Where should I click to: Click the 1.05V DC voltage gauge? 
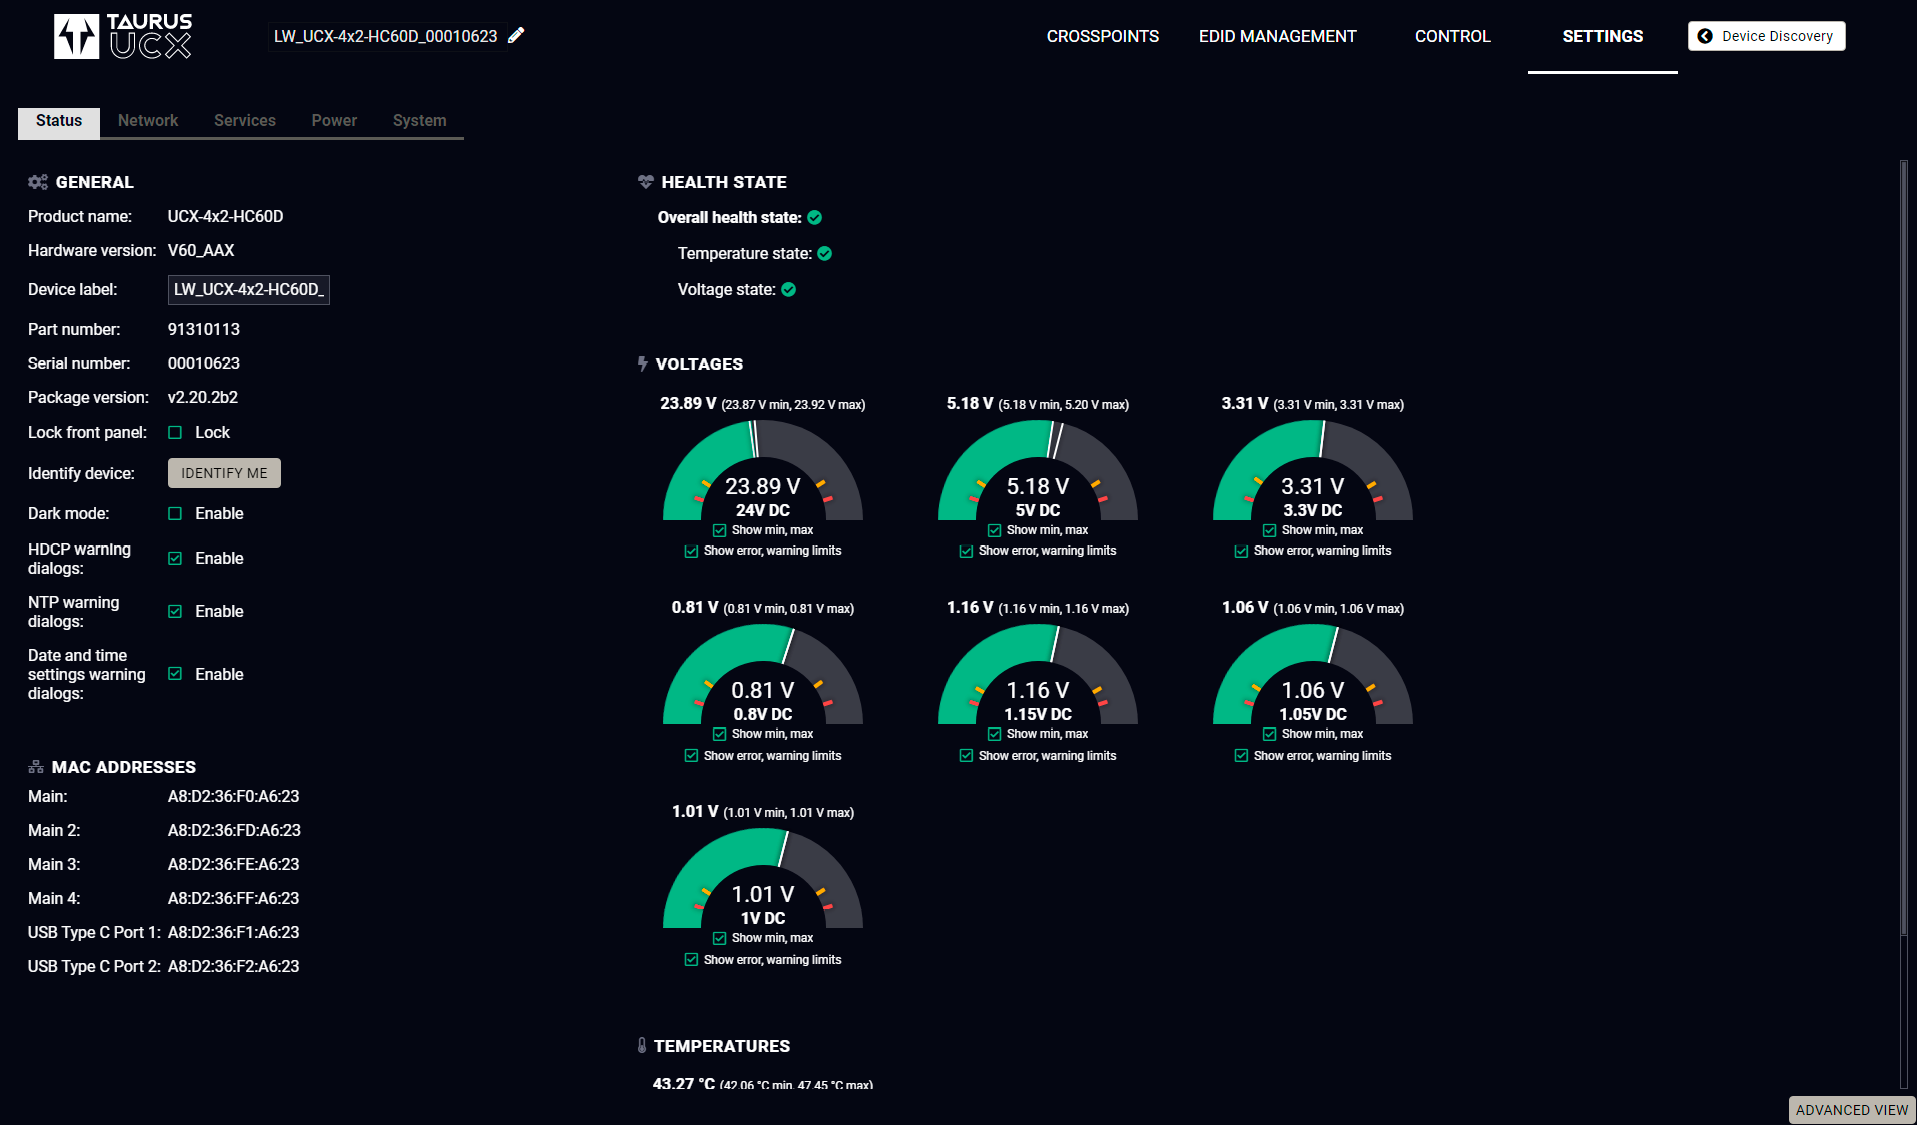[1313, 674]
